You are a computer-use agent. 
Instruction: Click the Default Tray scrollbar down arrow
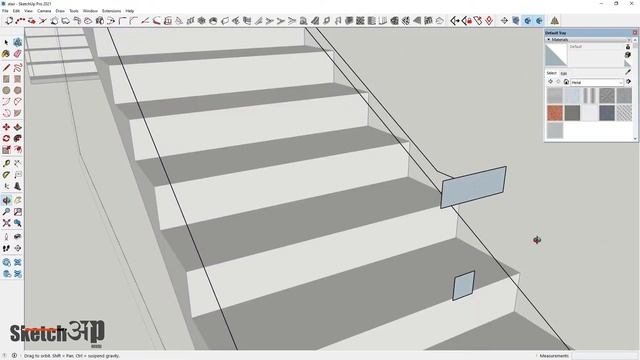635,139
